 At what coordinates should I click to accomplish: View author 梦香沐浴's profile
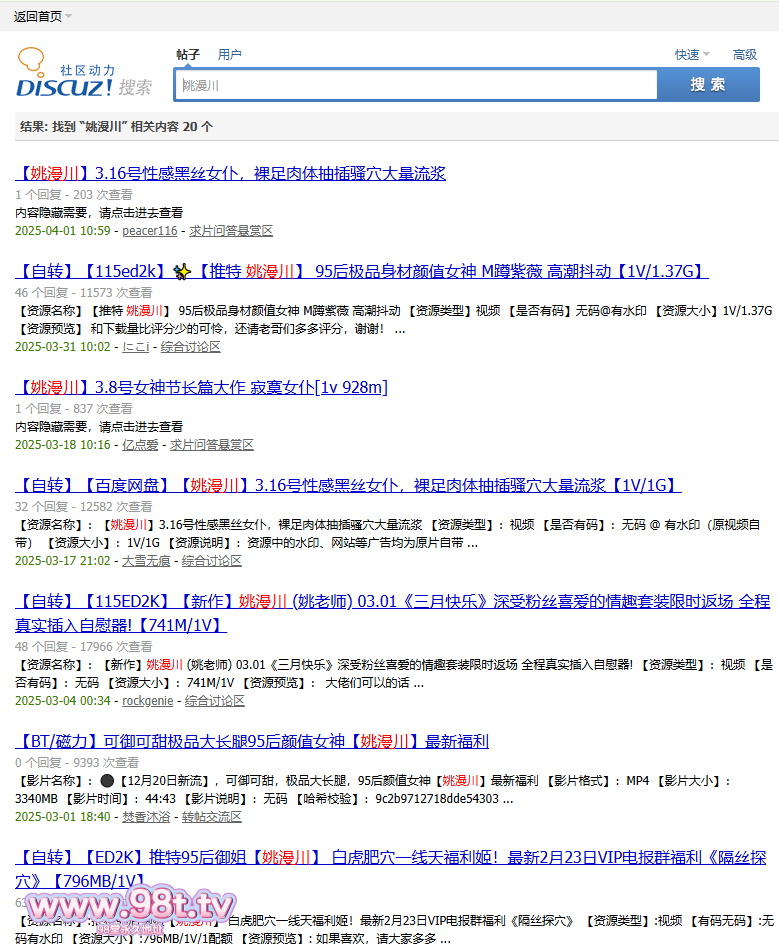coord(146,817)
